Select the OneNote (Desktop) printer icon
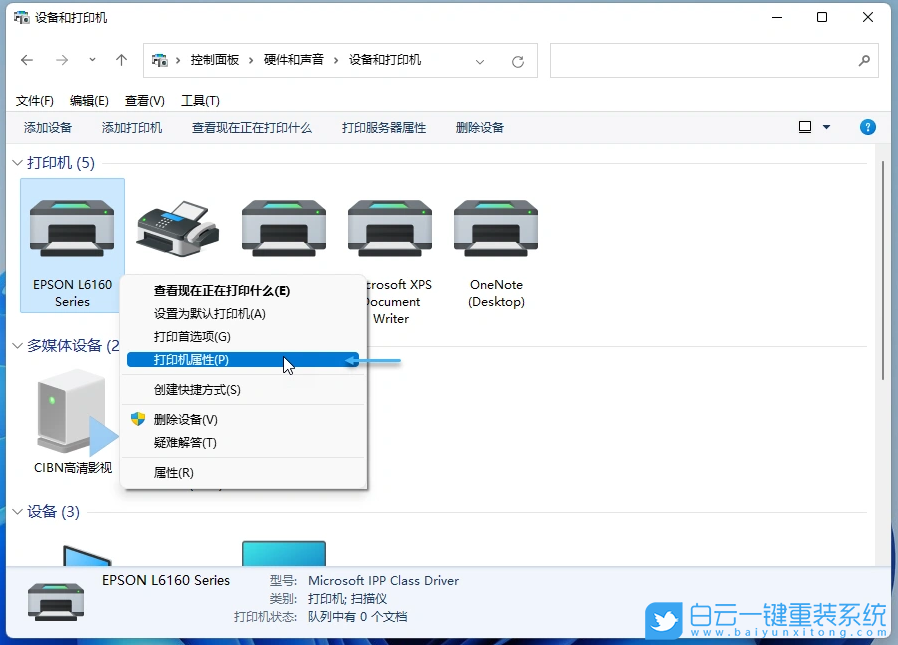Screen dimensions: 898x645 tap(495, 228)
